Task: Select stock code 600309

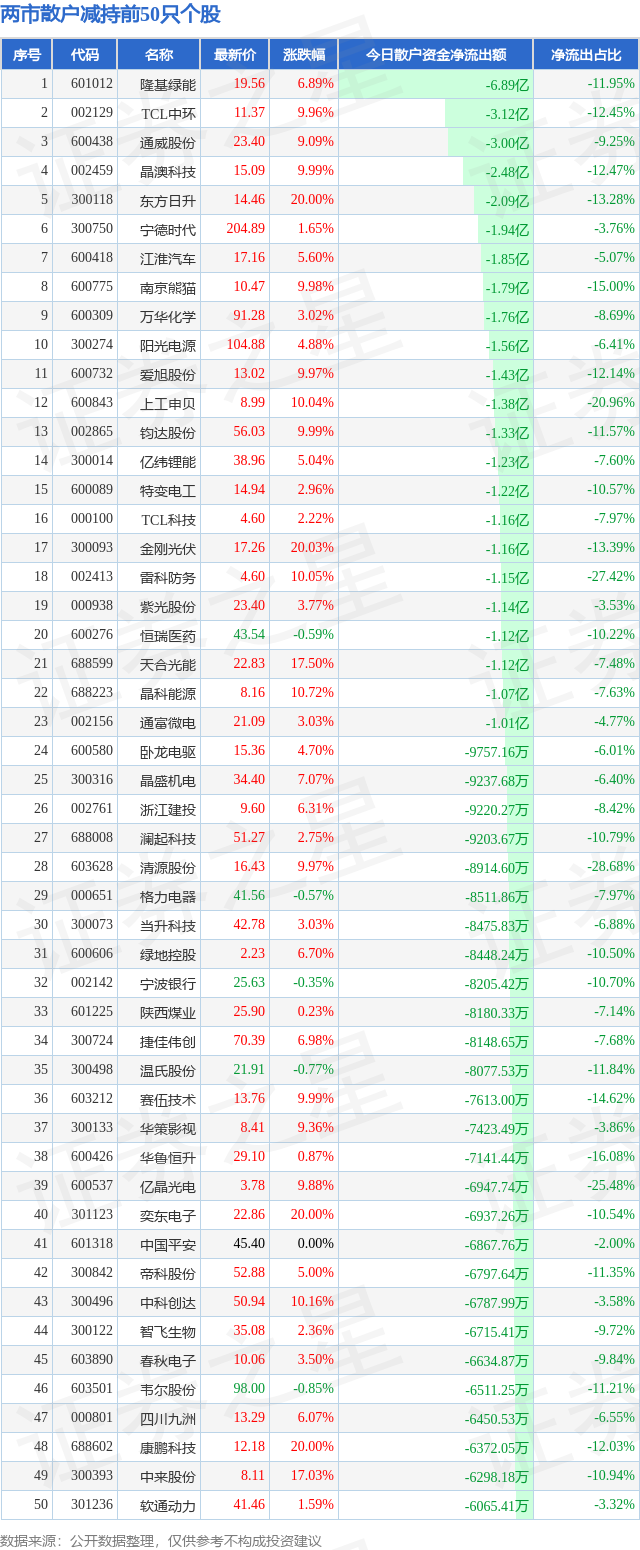Action: point(92,316)
